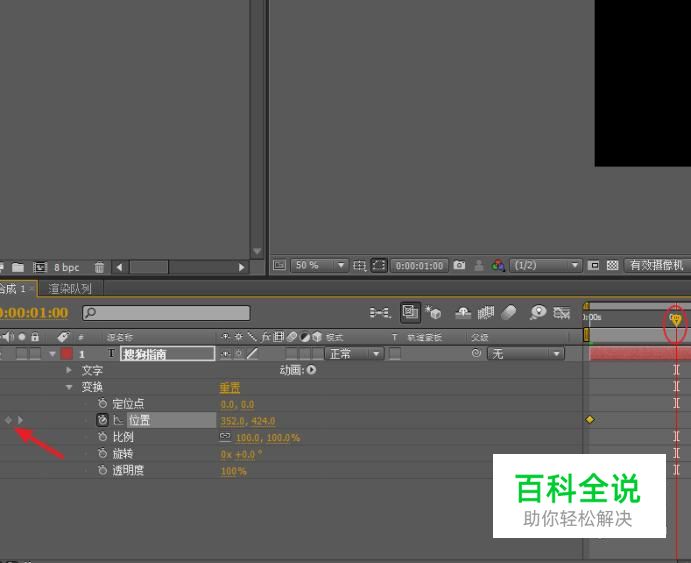Switch to the 渲染队列 tab
691x563 pixels.
click(x=70, y=289)
